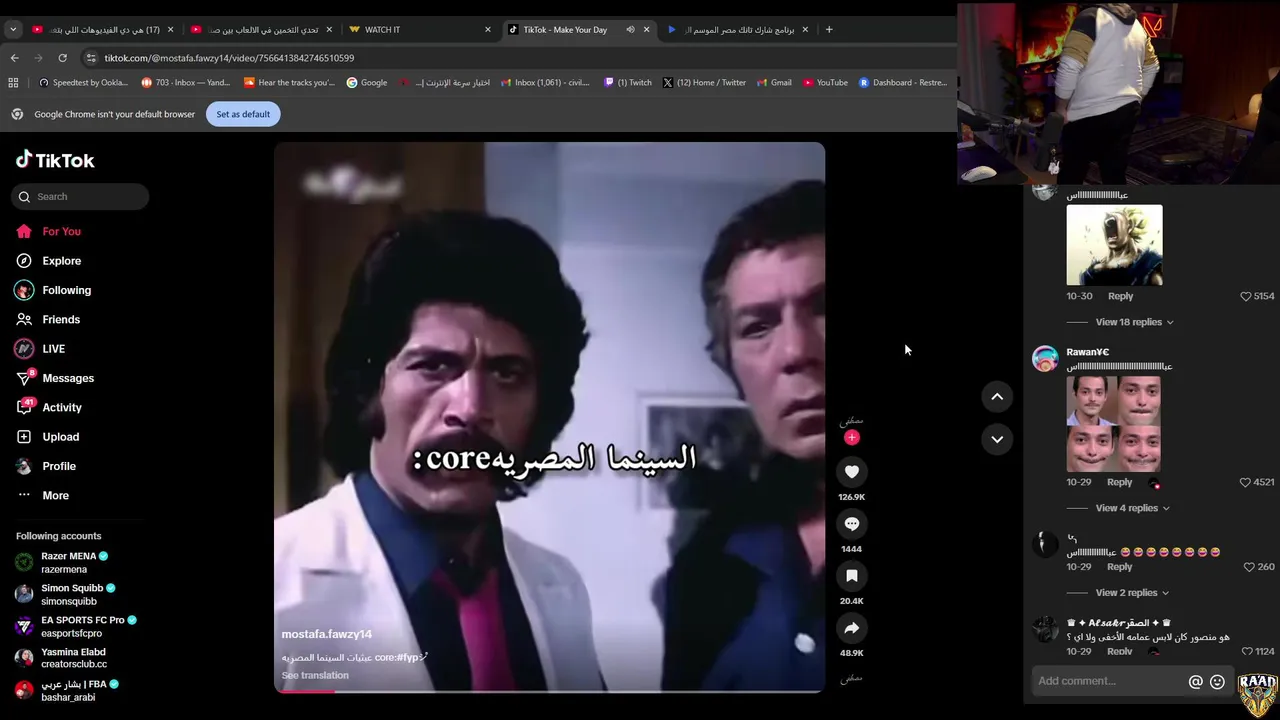Open a new Chrome tab
This screenshot has height=720, width=1280.
pos(829,30)
